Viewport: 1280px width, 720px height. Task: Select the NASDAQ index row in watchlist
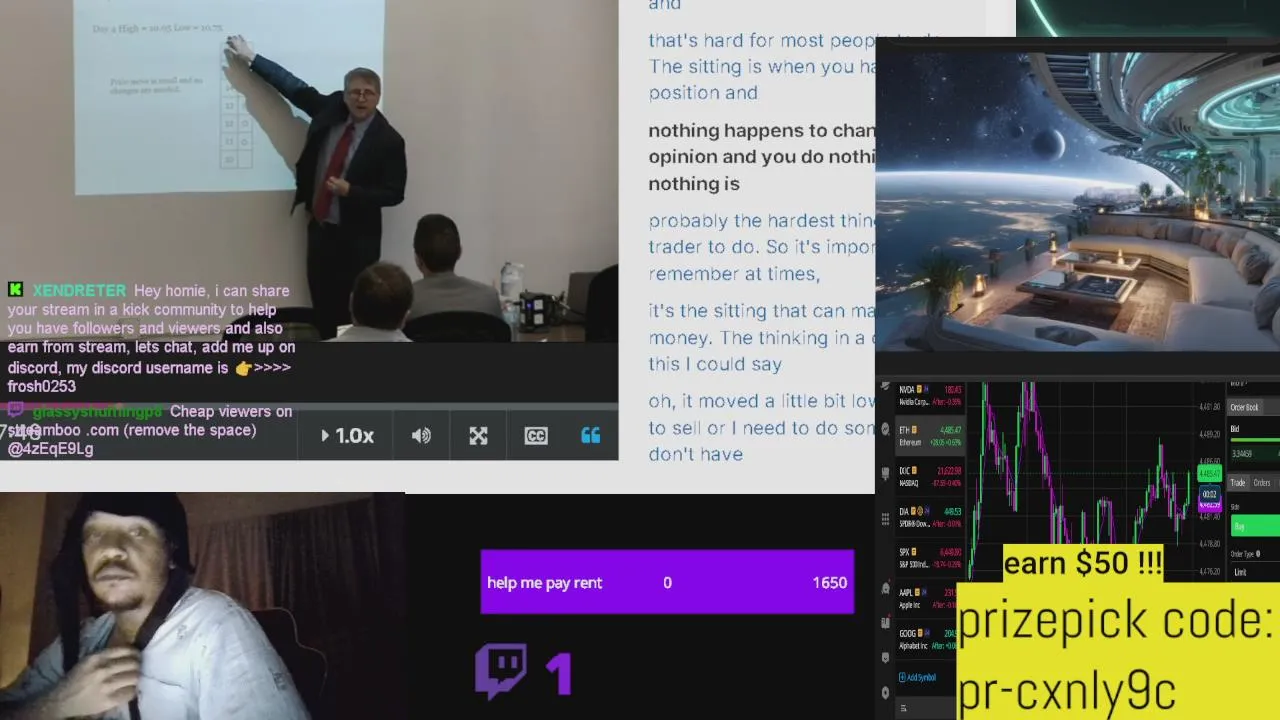[930, 476]
